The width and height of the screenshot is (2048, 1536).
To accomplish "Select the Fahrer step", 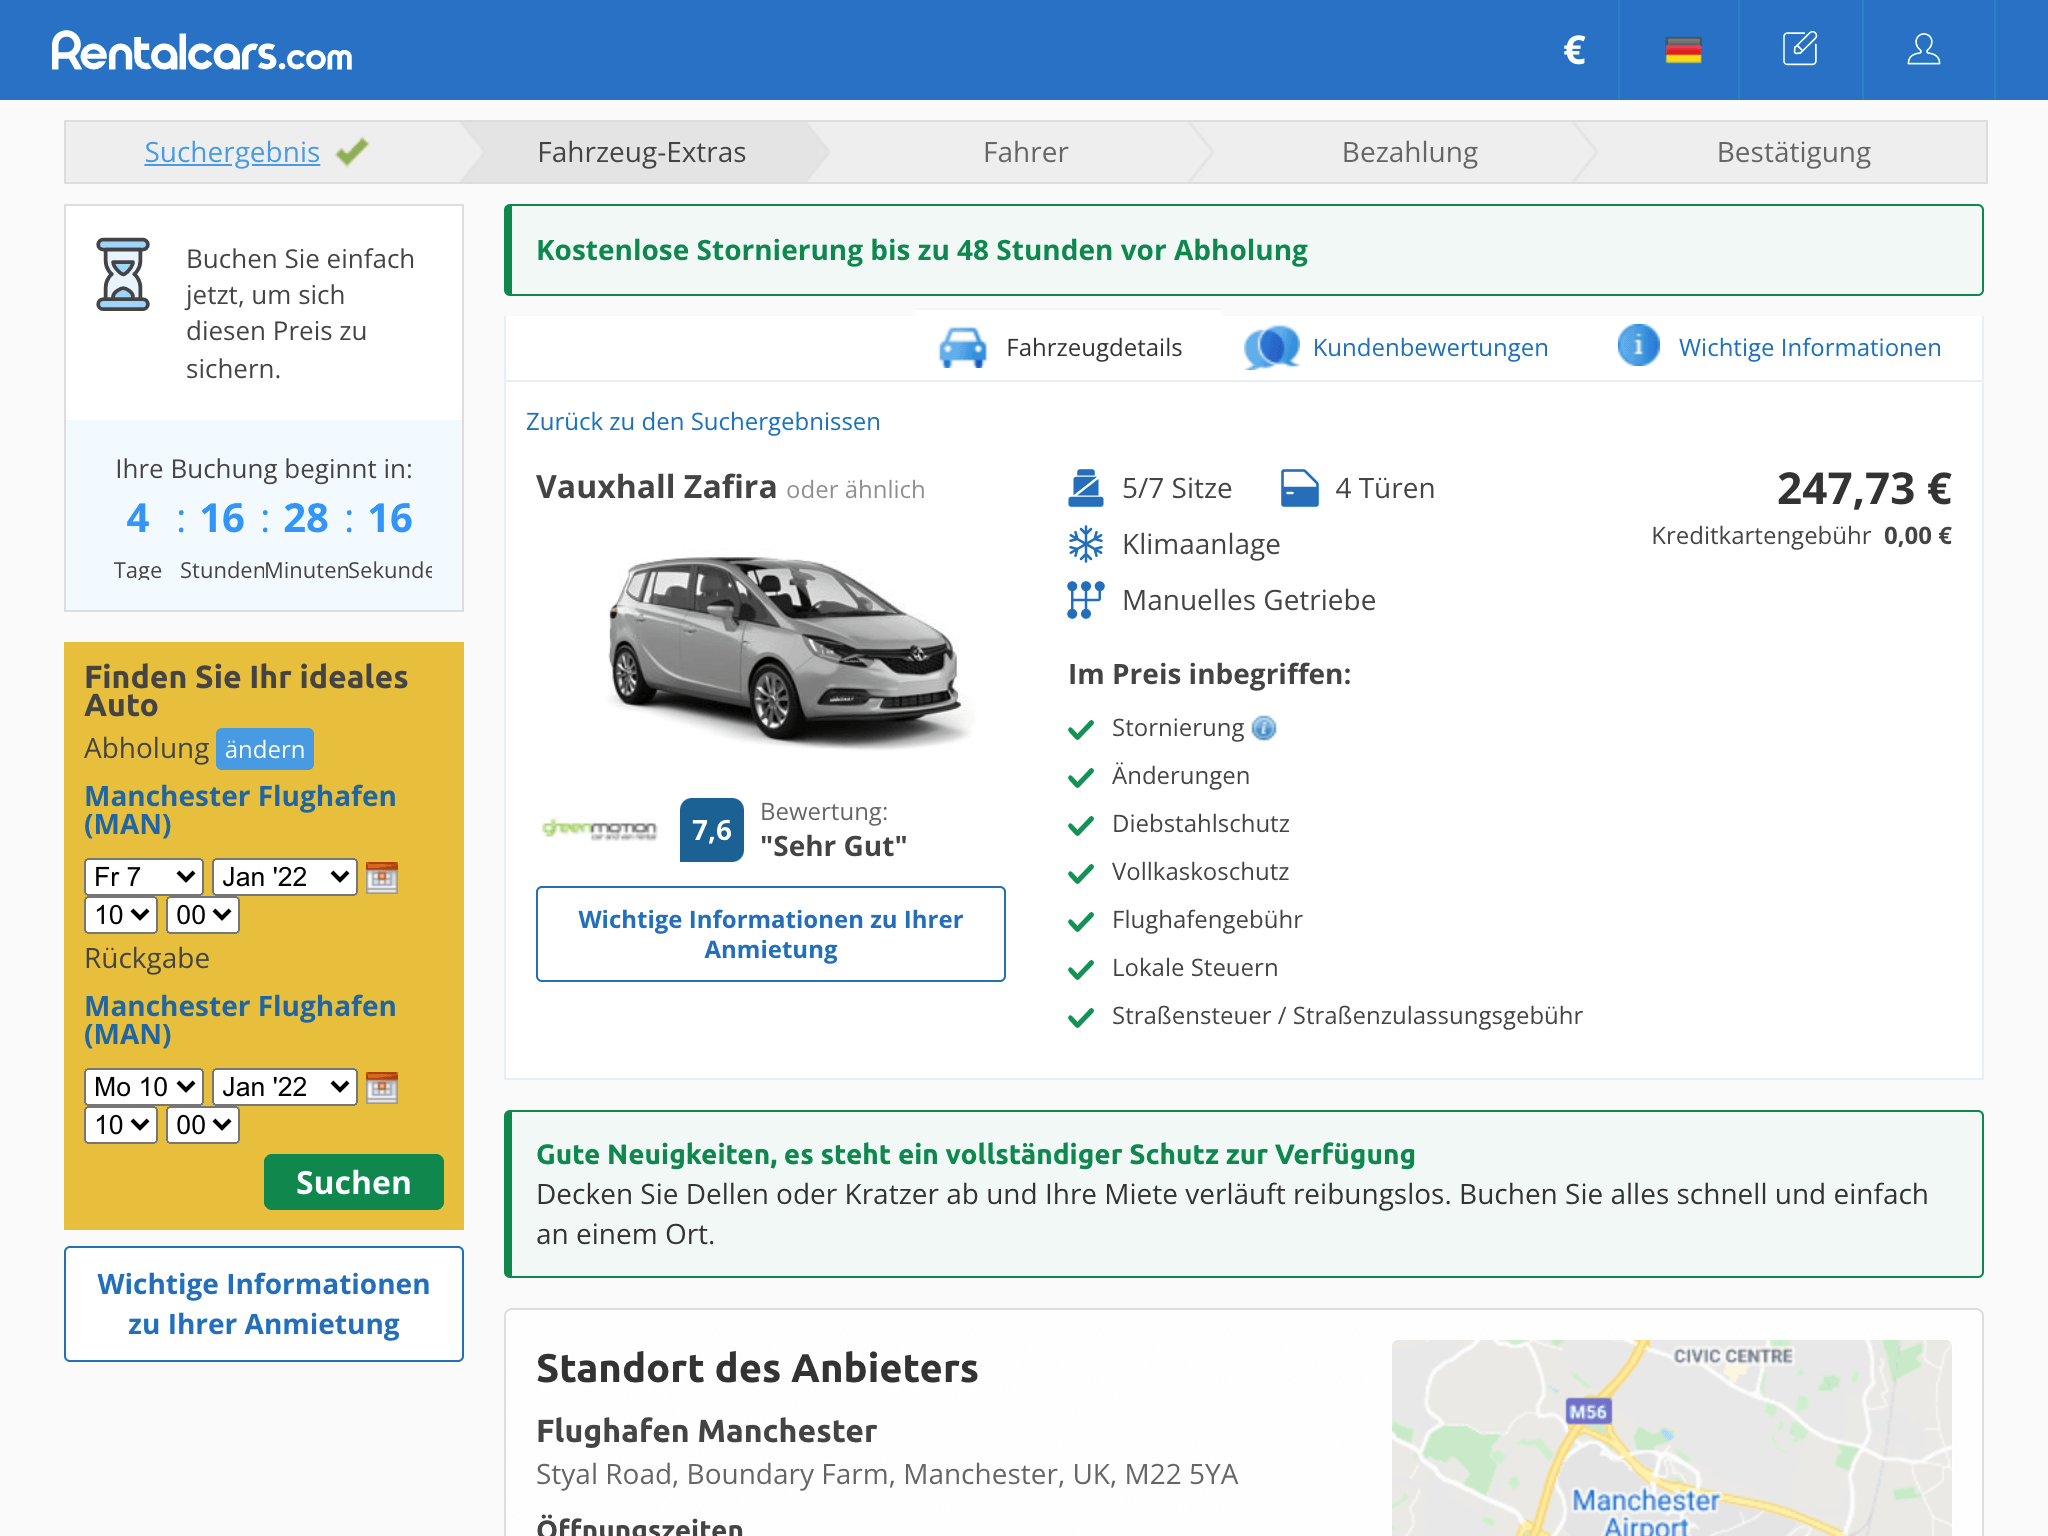I will (1026, 152).
